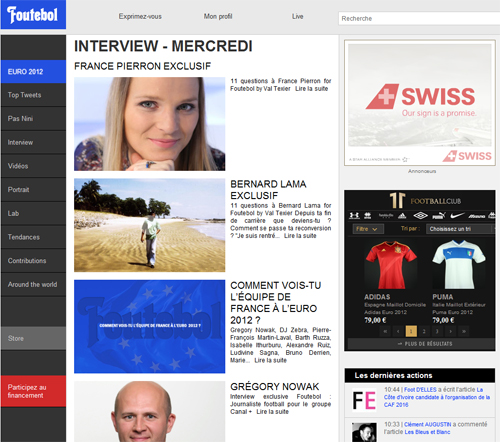Choose the Umbro diamond brand icon
The height and width of the screenshot is (442, 500).
[420, 216]
